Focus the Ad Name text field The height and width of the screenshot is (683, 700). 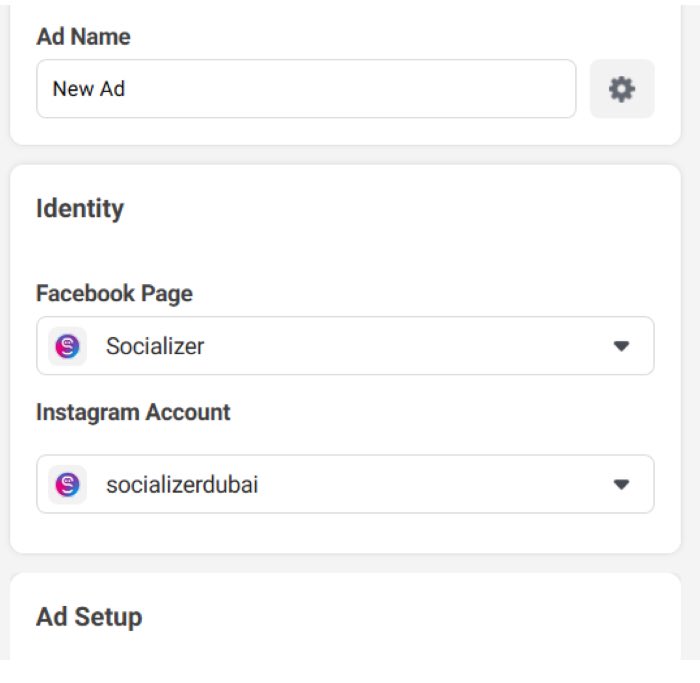click(x=305, y=89)
